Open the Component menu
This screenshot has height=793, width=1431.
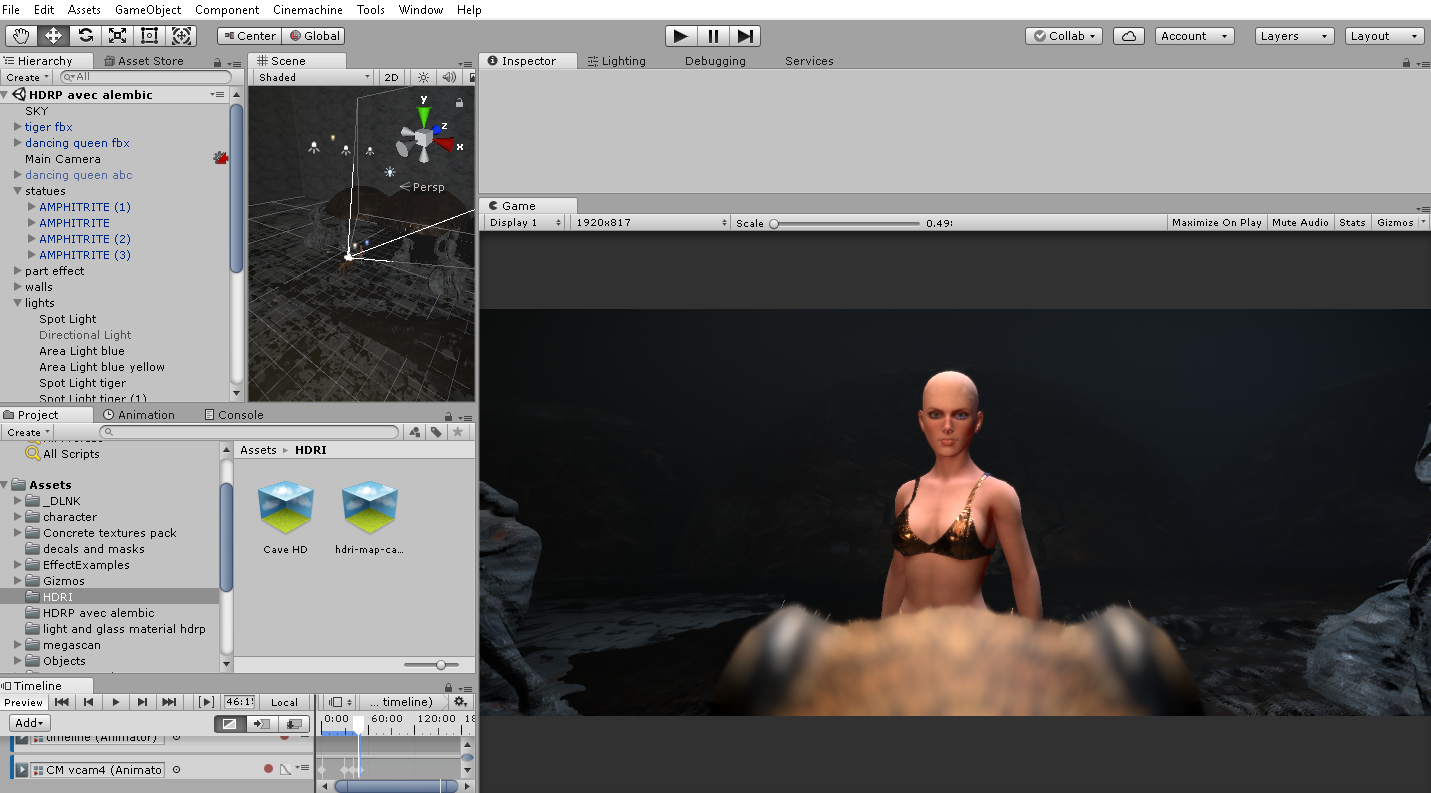click(x=227, y=10)
